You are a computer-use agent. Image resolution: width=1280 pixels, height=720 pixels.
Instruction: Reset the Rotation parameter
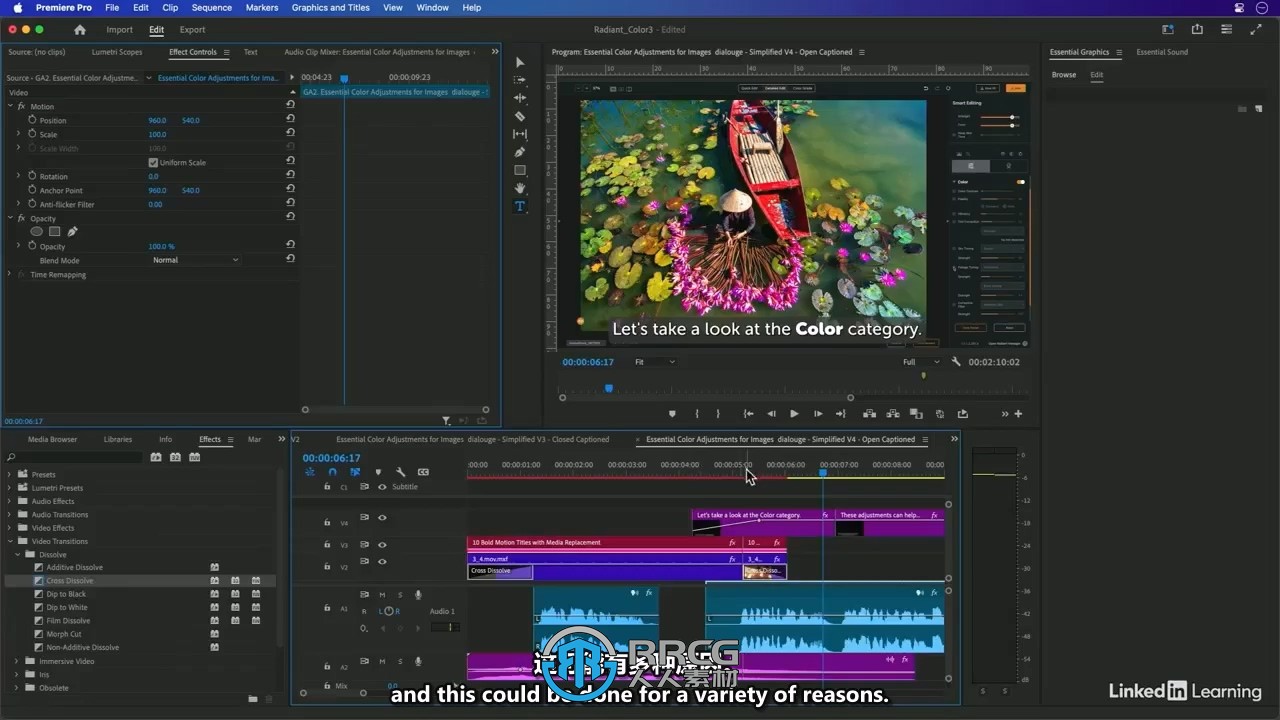(290, 176)
